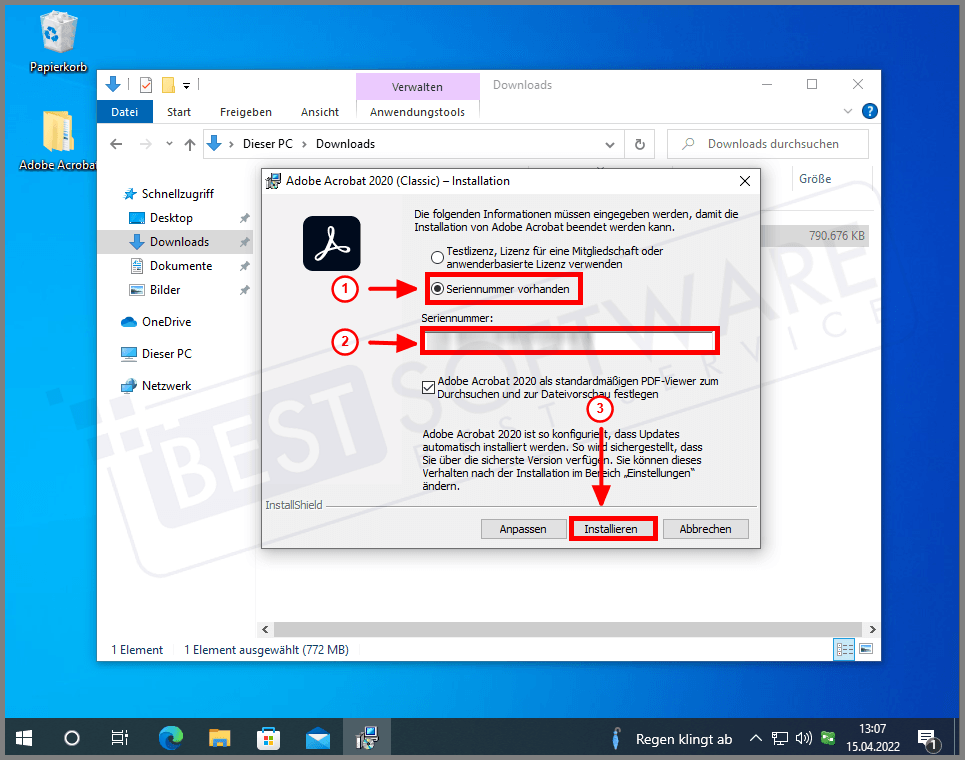Image resolution: width=965 pixels, height=760 pixels.
Task: Switch to the Ansicht ribbon tab
Action: pos(319,112)
